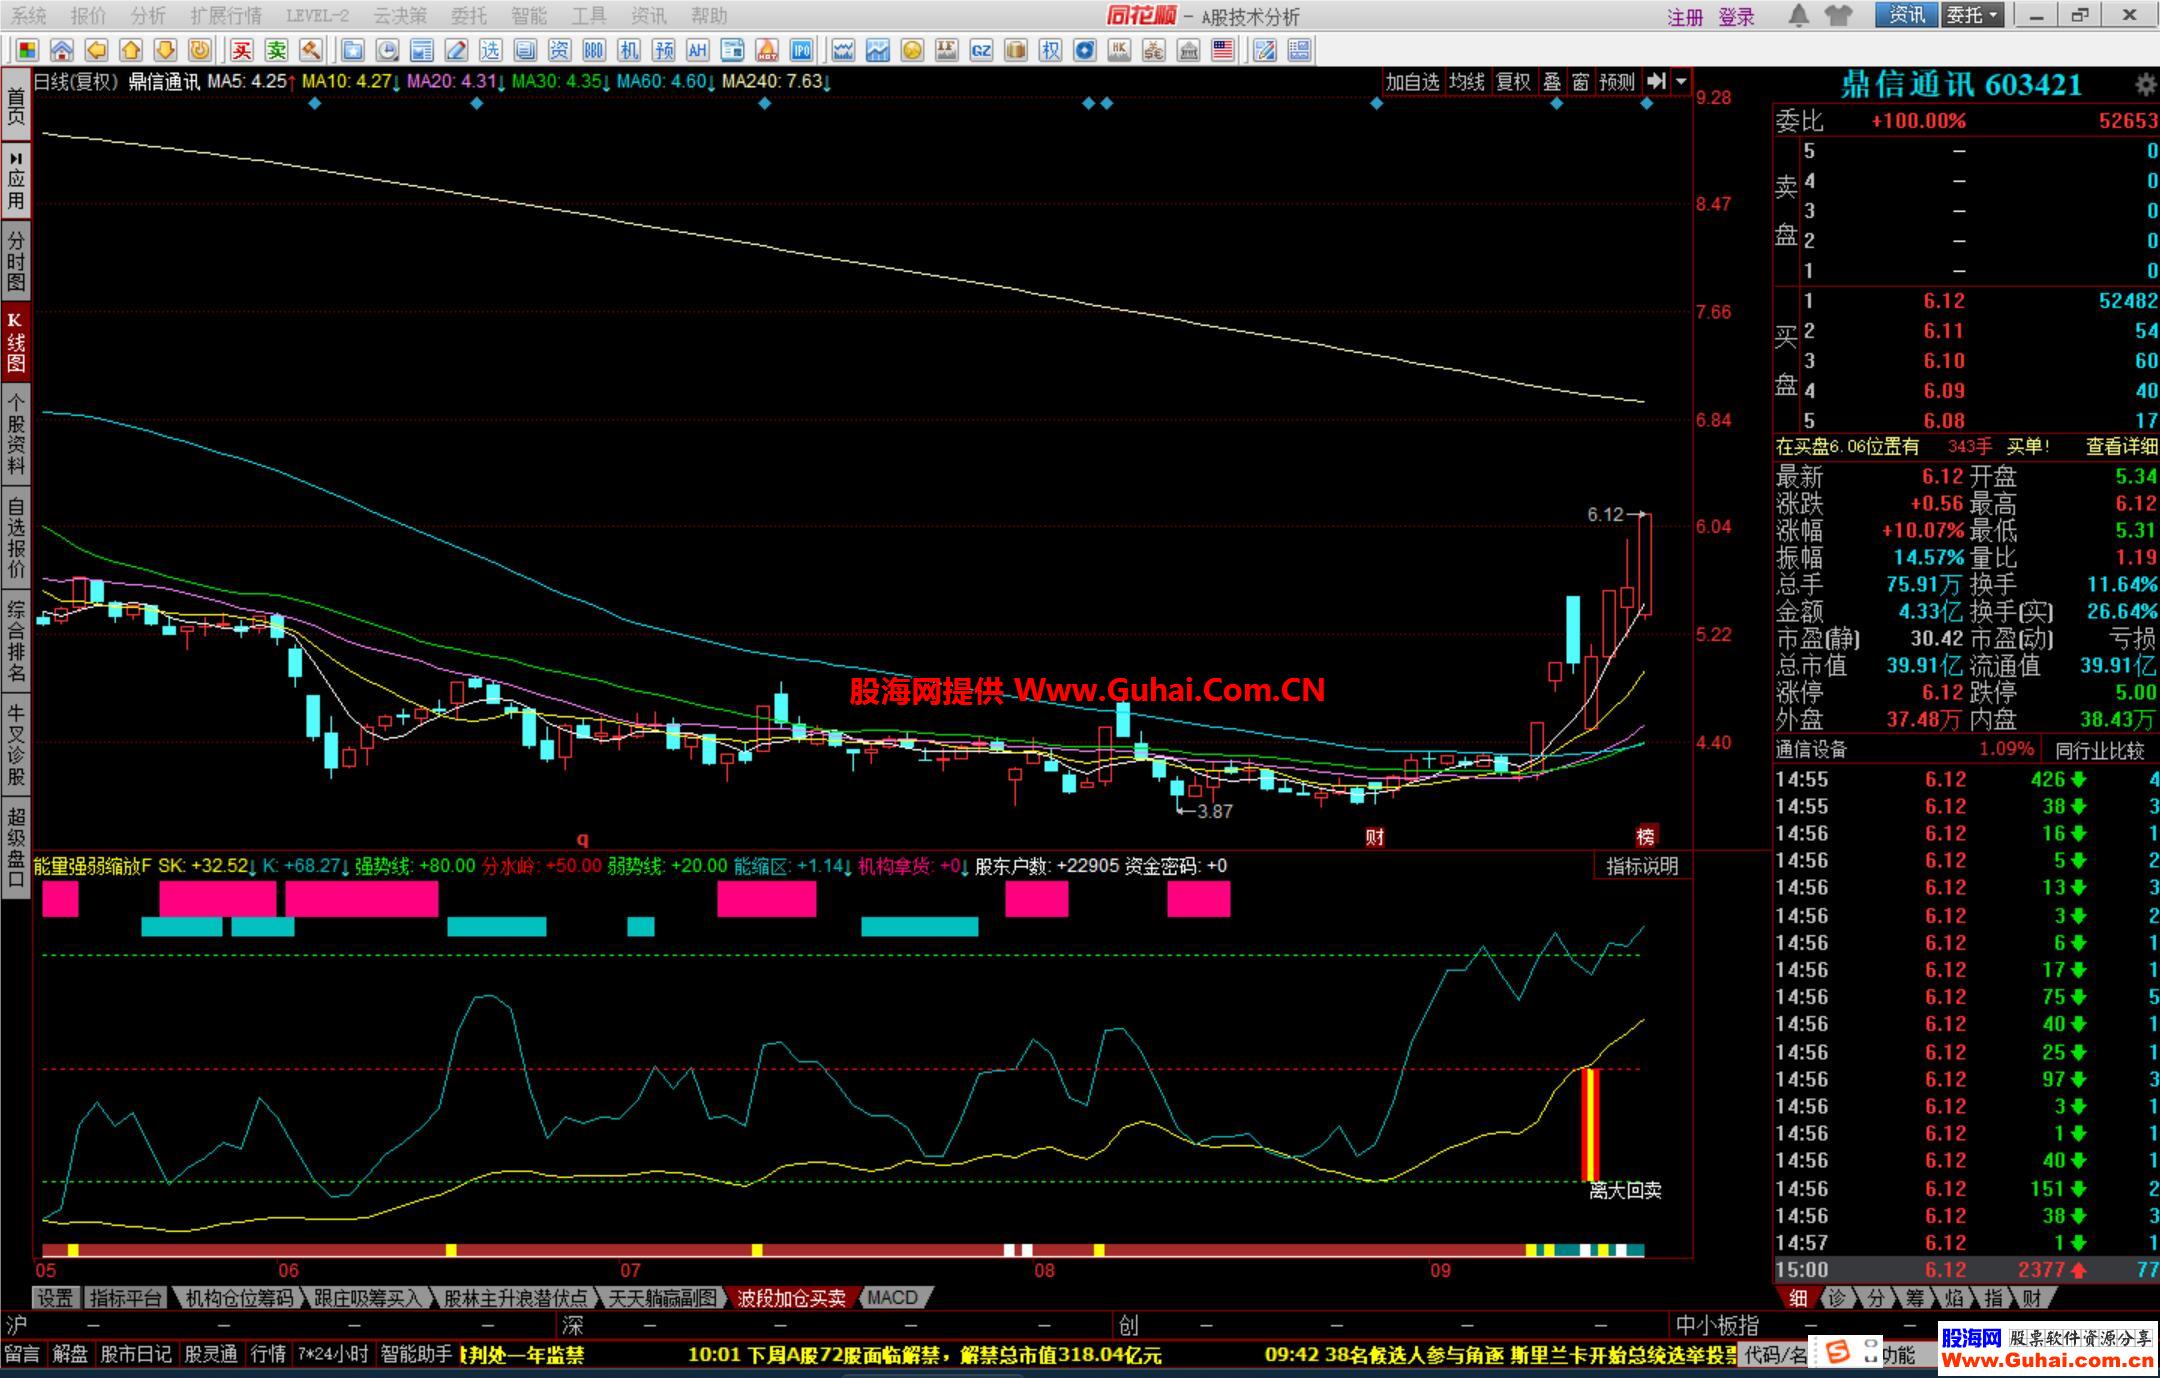Click the HOT flame toolbar icon
This screenshot has height=1378, width=2160.
(767, 50)
